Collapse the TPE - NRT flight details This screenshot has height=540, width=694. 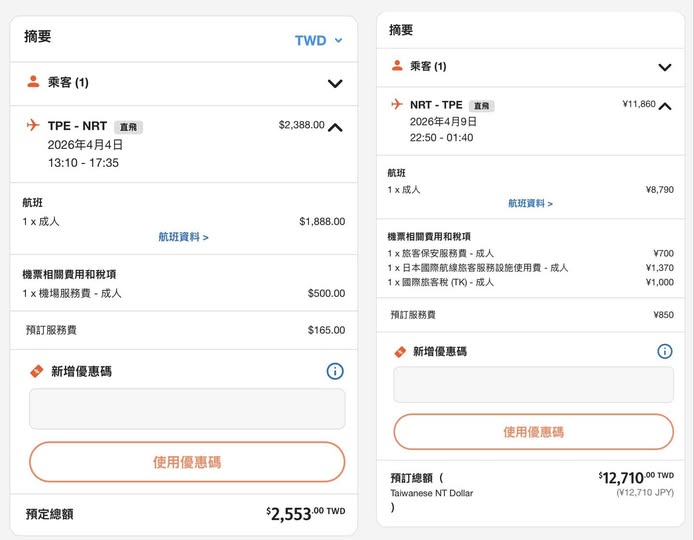tap(335, 127)
